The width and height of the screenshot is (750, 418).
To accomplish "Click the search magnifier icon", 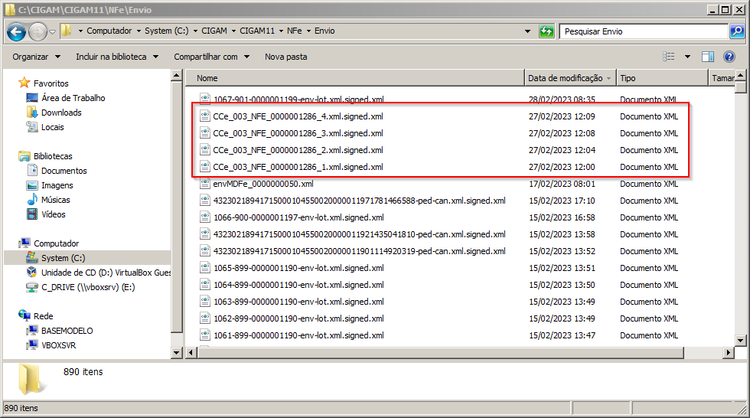I will tap(737, 32).
